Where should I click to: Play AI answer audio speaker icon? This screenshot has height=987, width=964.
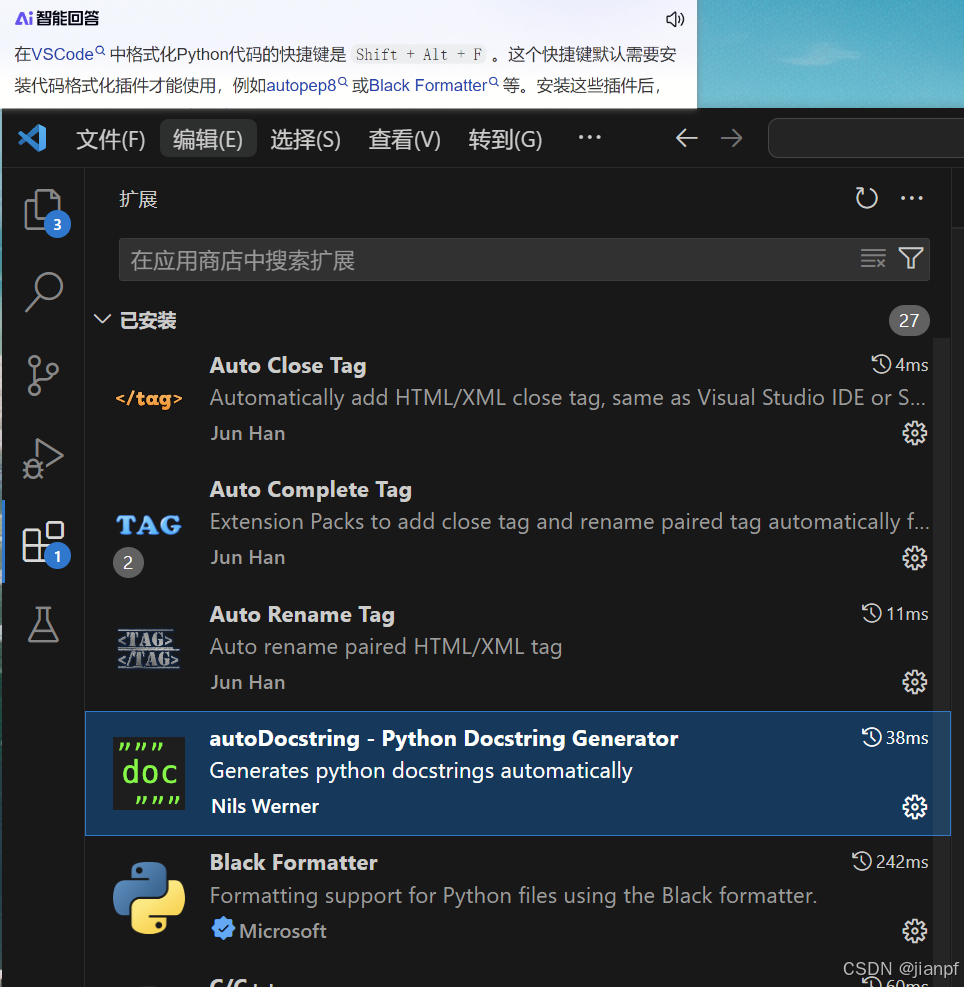[x=674, y=20]
